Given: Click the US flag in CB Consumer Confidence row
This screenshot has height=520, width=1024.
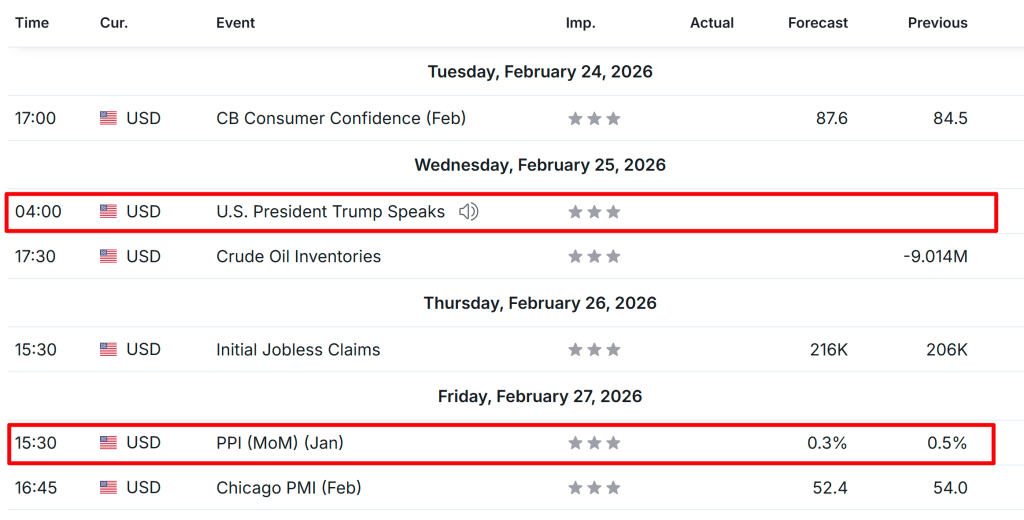Looking at the screenshot, I should [x=108, y=118].
